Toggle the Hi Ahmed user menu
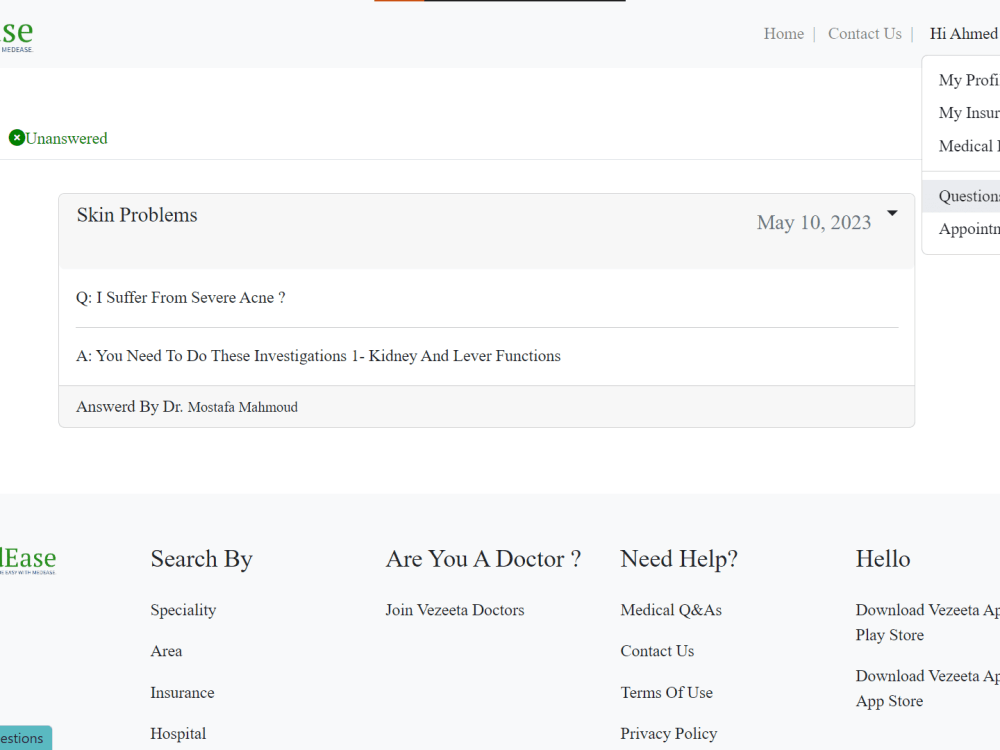 pyautogui.click(x=964, y=34)
